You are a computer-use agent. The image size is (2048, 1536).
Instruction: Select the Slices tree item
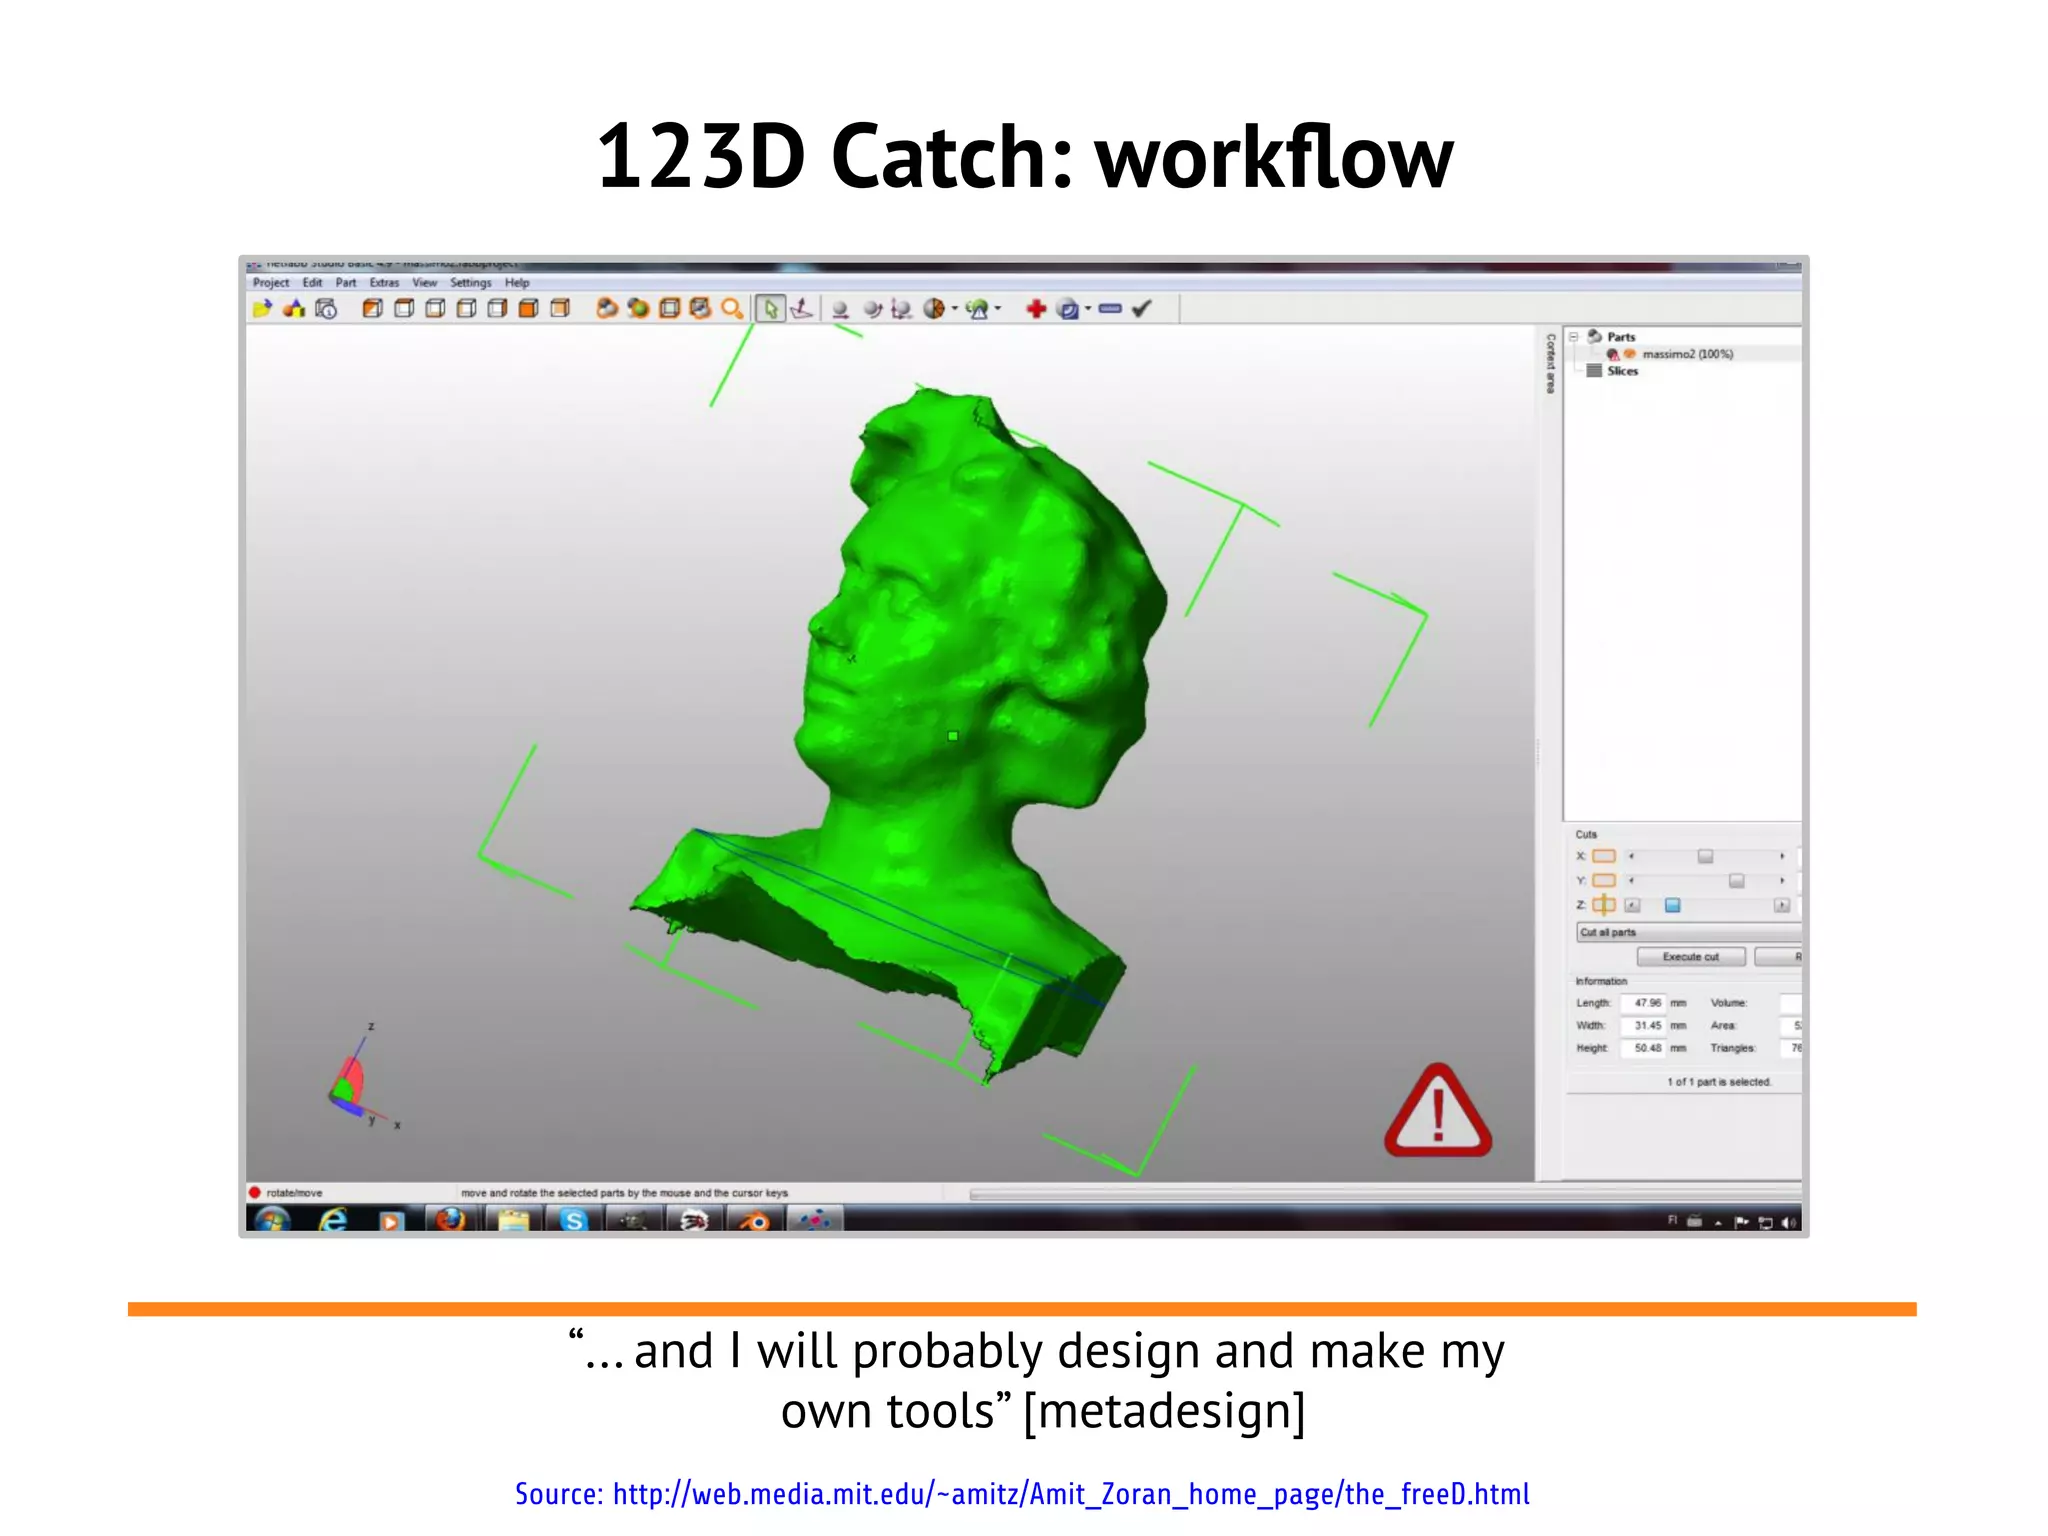[x=1622, y=371]
